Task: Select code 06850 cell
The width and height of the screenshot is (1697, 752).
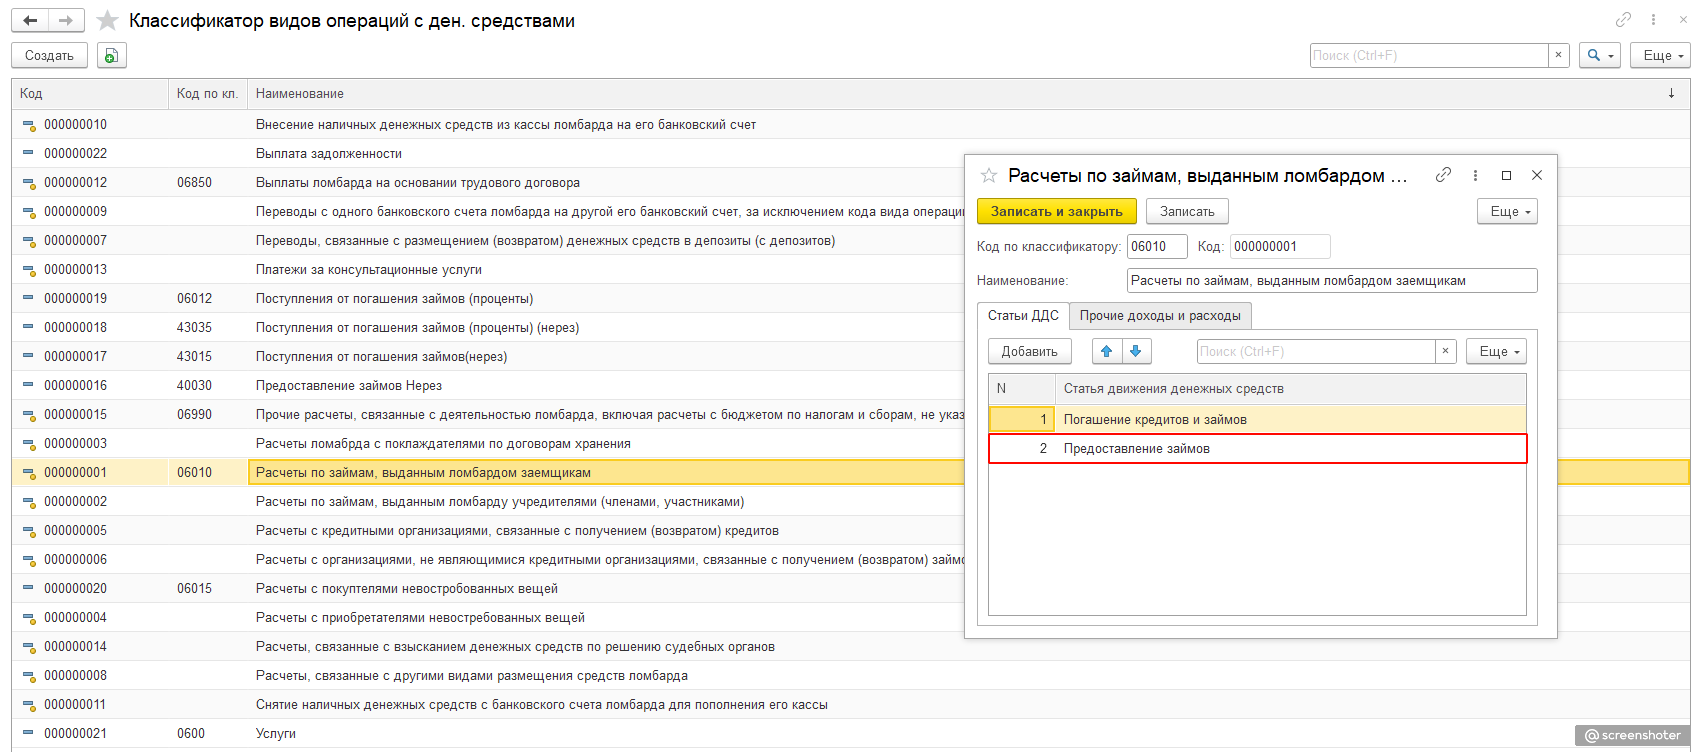Action: 208,183
